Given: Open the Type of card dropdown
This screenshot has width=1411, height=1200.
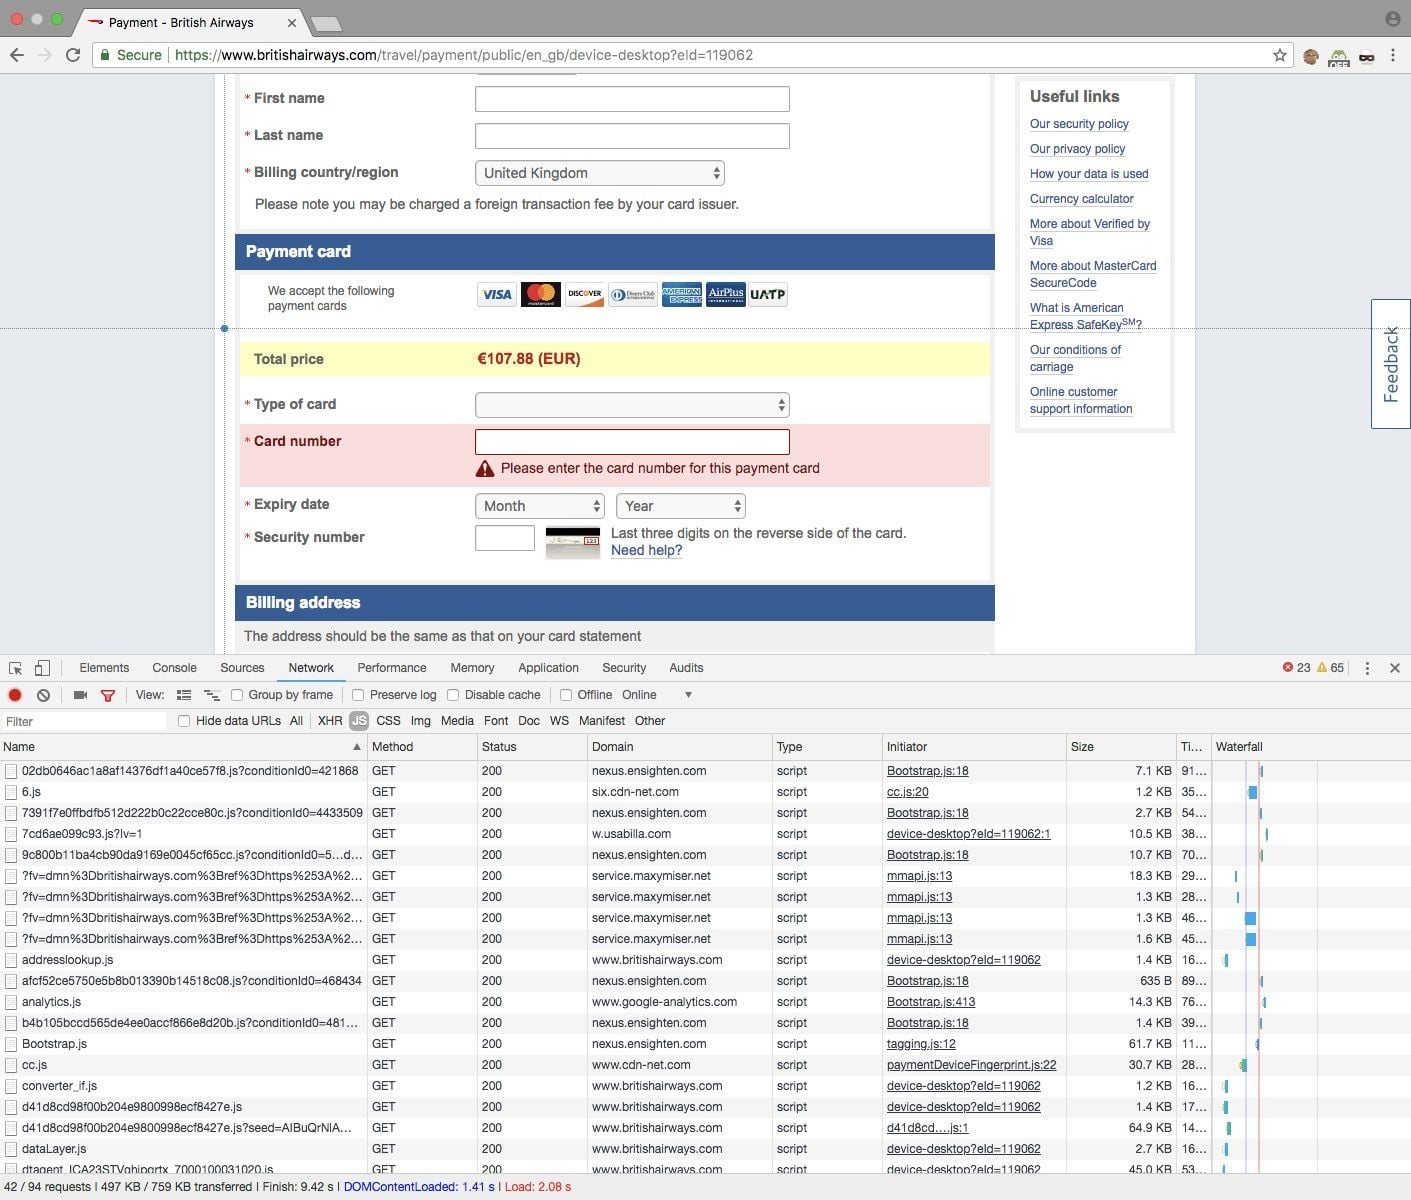Looking at the screenshot, I should point(631,404).
